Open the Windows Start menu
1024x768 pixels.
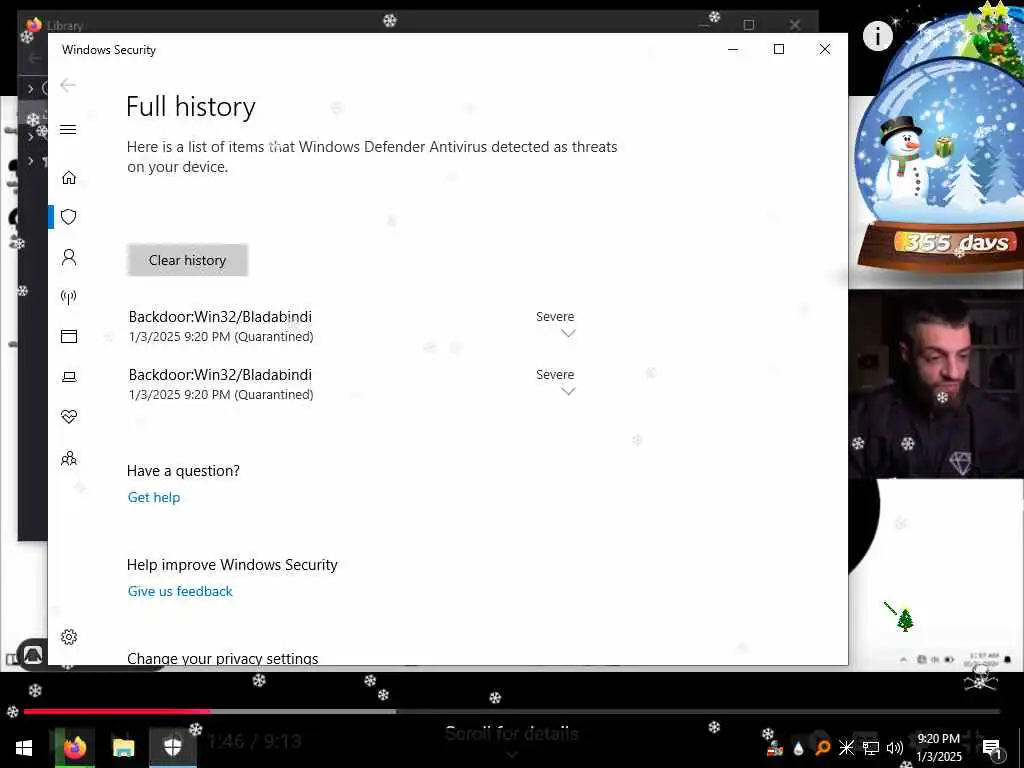point(24,747)
